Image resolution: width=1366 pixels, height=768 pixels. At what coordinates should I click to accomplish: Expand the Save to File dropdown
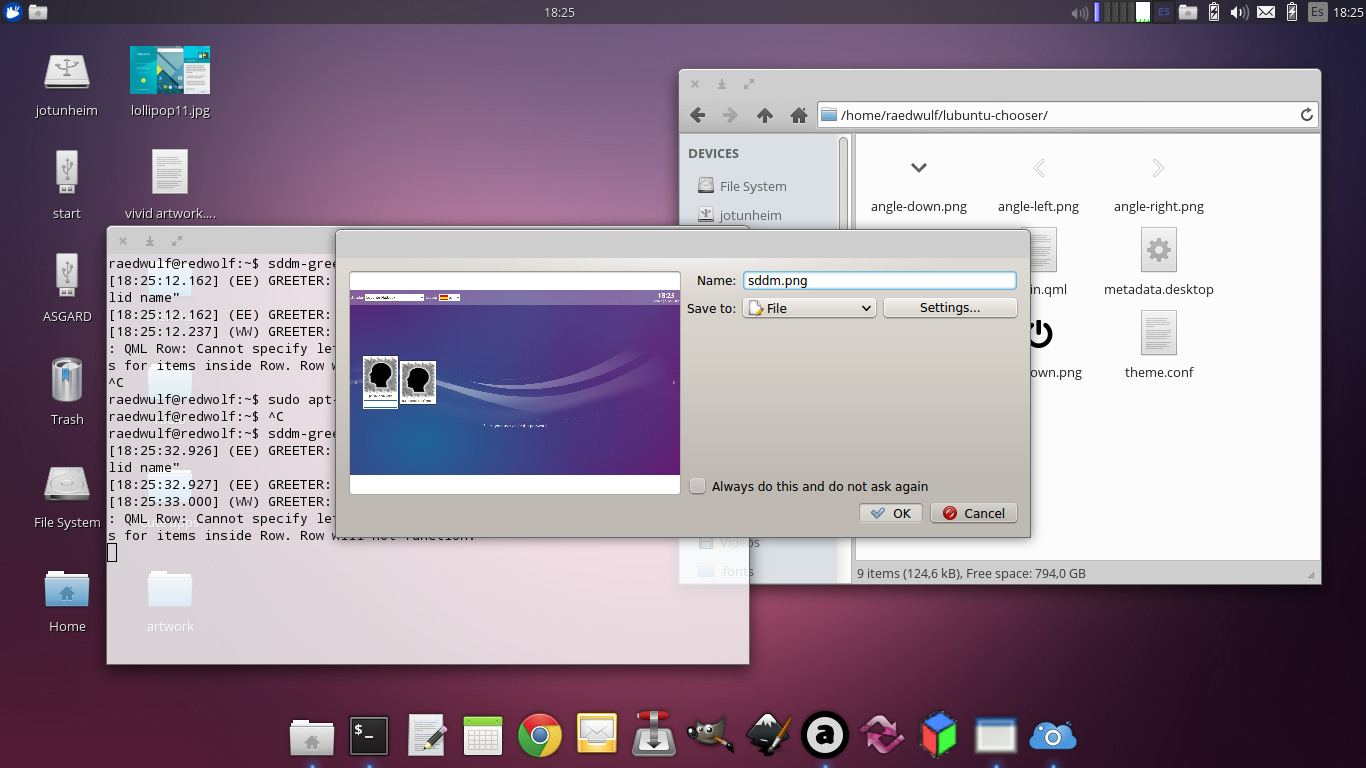(x=809, y=308)
